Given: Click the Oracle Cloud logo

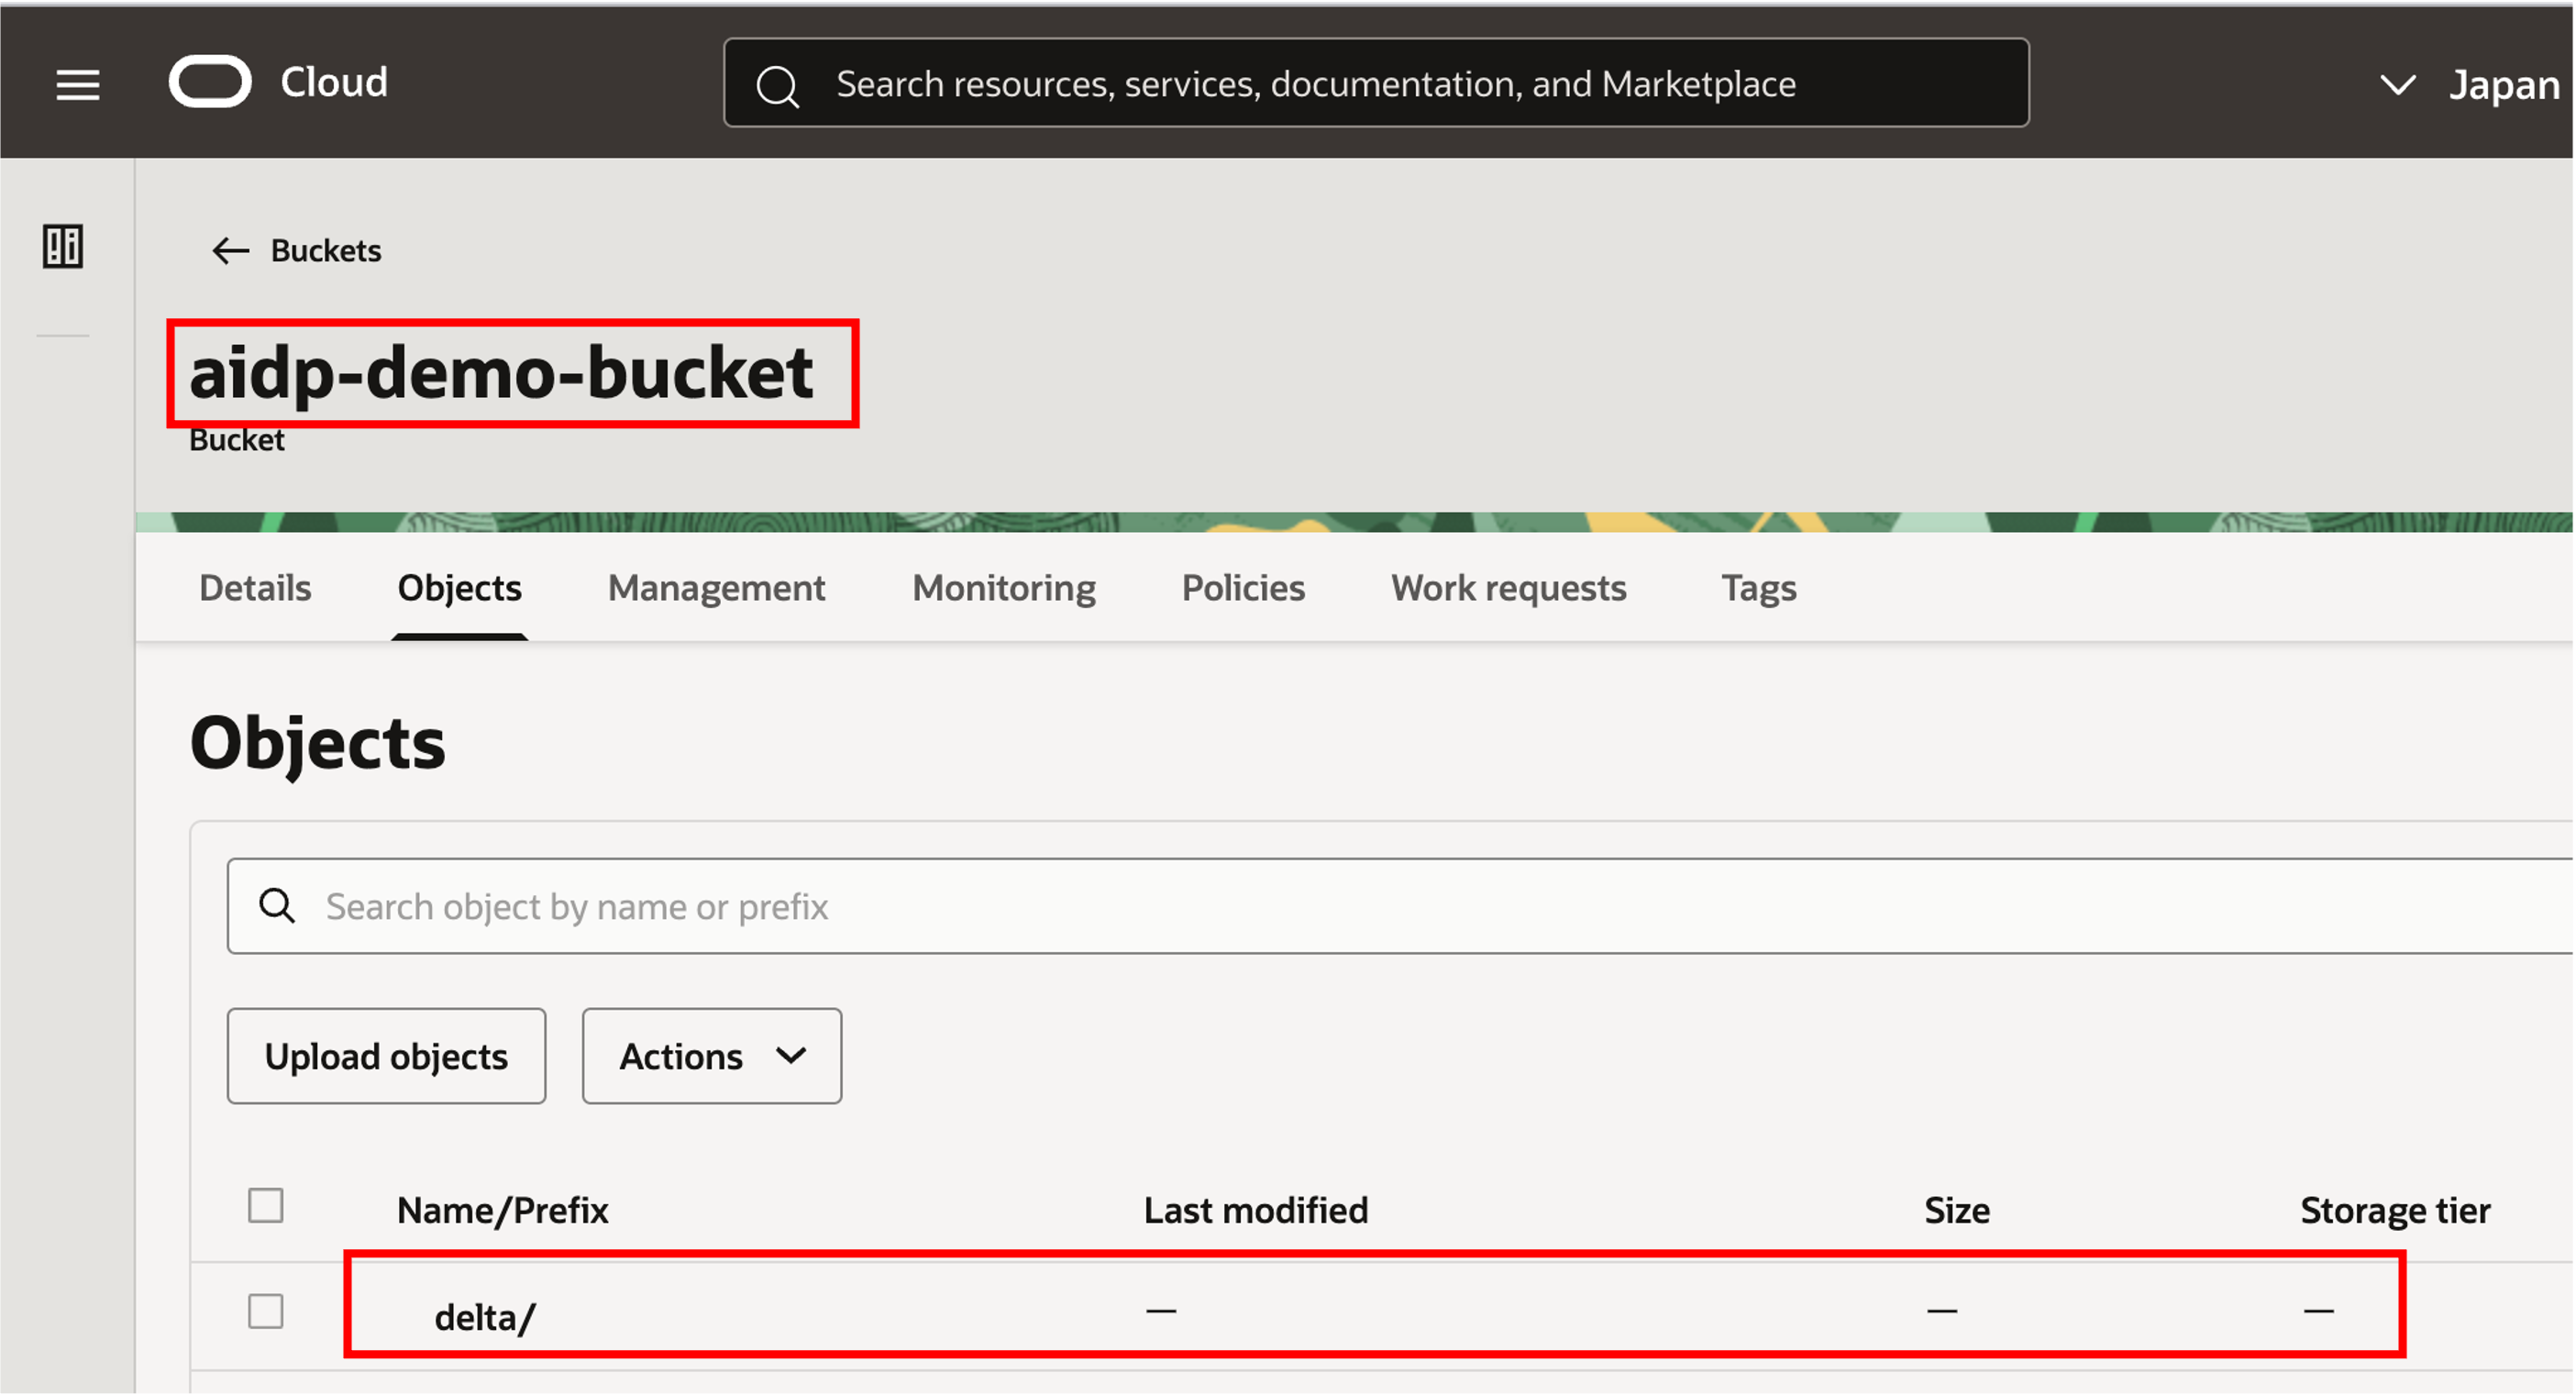Looking at the screenshot, I should (210, 82).
